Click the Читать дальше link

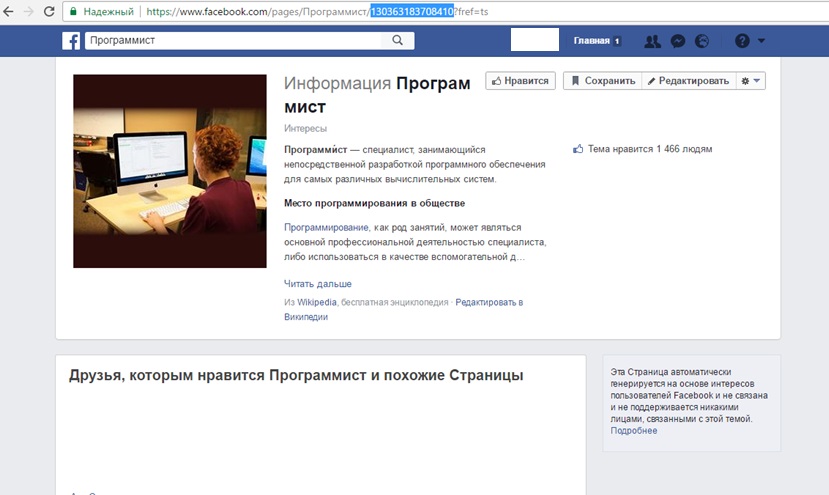(318, 284)
